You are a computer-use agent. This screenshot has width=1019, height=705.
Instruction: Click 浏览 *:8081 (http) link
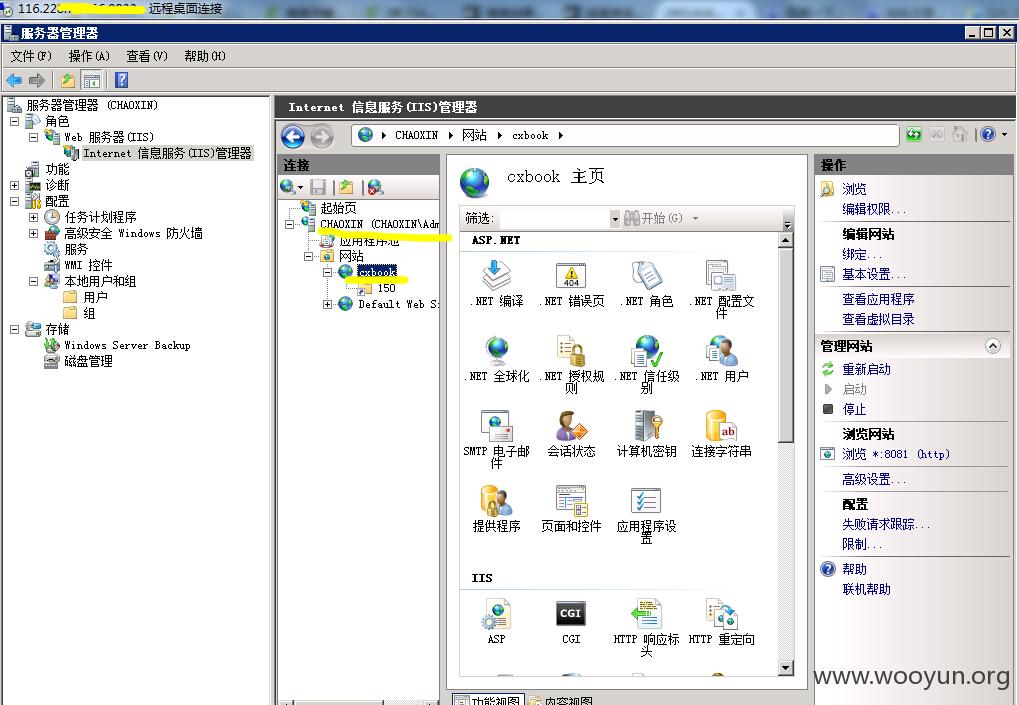(x=896, y=454)
